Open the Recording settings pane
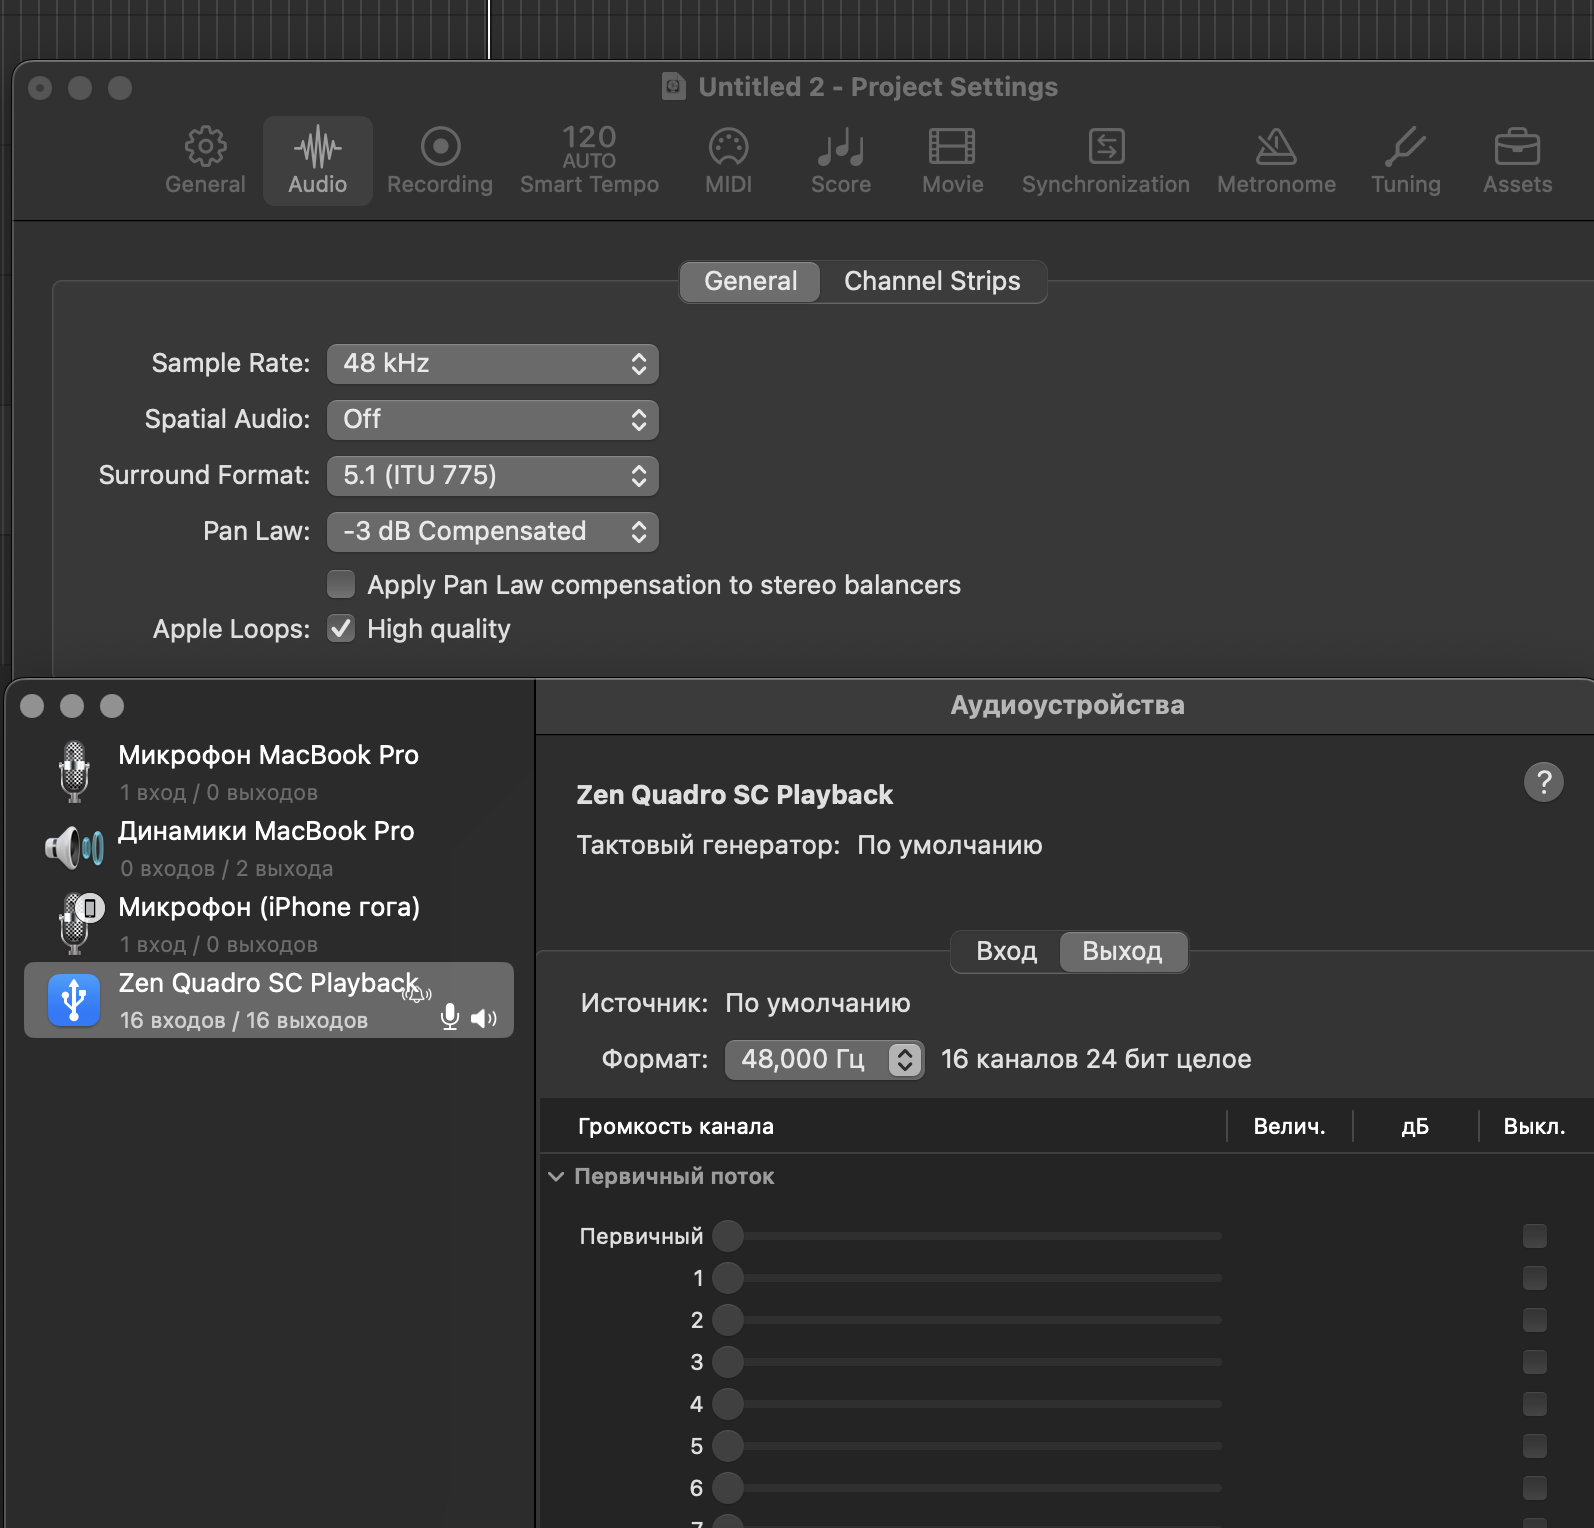The image size is (1594, 1528). pyautogui.click(x=439, y=161)
